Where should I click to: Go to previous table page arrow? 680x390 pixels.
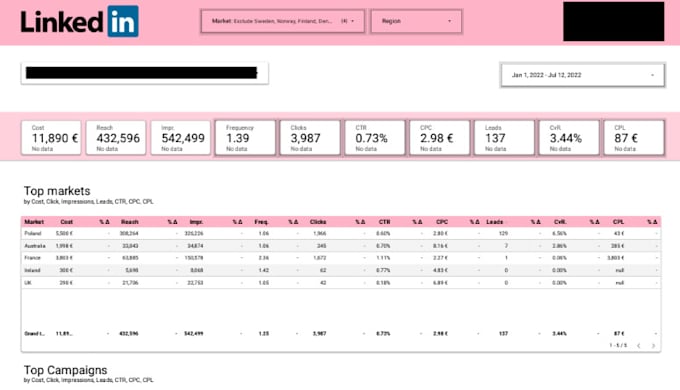tap(639, 346)
